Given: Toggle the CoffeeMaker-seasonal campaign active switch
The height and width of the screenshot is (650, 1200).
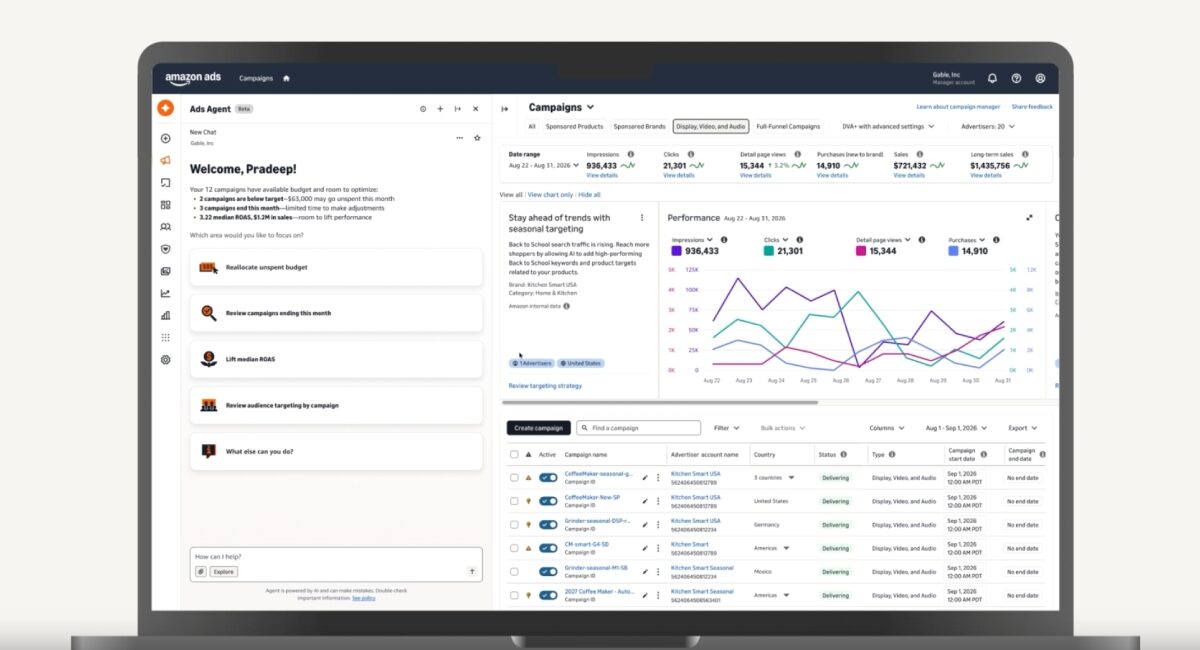Looking at the screenshot, I should (548, 478).
